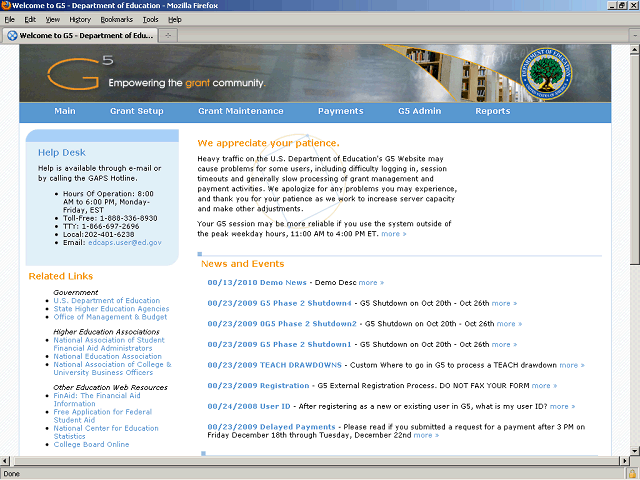The image size is (640, 480).
Task: Open a new tab with the plus button
Action: (x=168, y=36)
